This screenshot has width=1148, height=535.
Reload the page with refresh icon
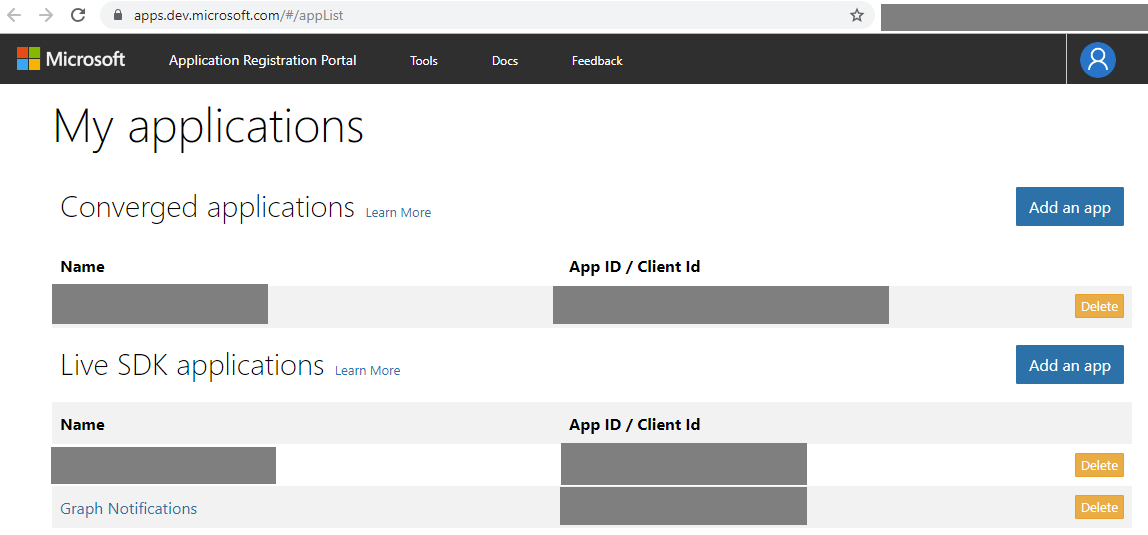tap(78, 15)
